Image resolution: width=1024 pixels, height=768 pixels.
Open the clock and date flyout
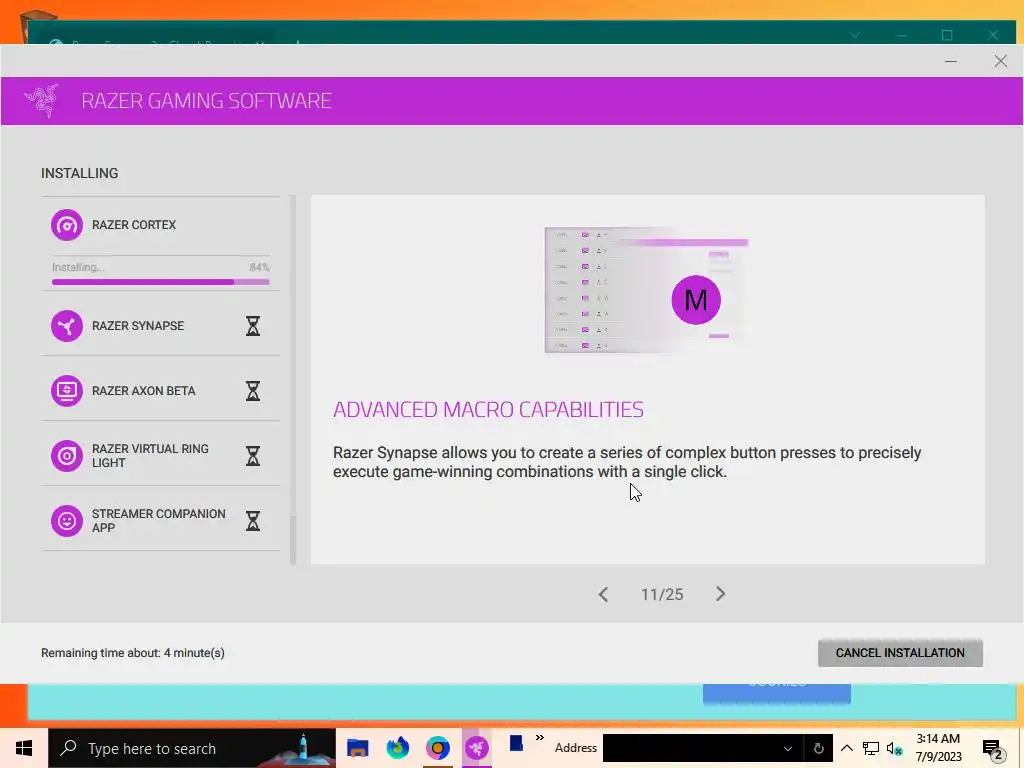coord(938,748)
